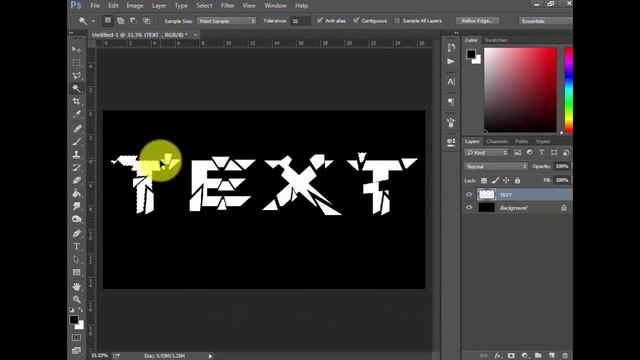Viewport: 640px width, 360px height.
Task: Select the History Brush tool
Action: tap(76, 167)
